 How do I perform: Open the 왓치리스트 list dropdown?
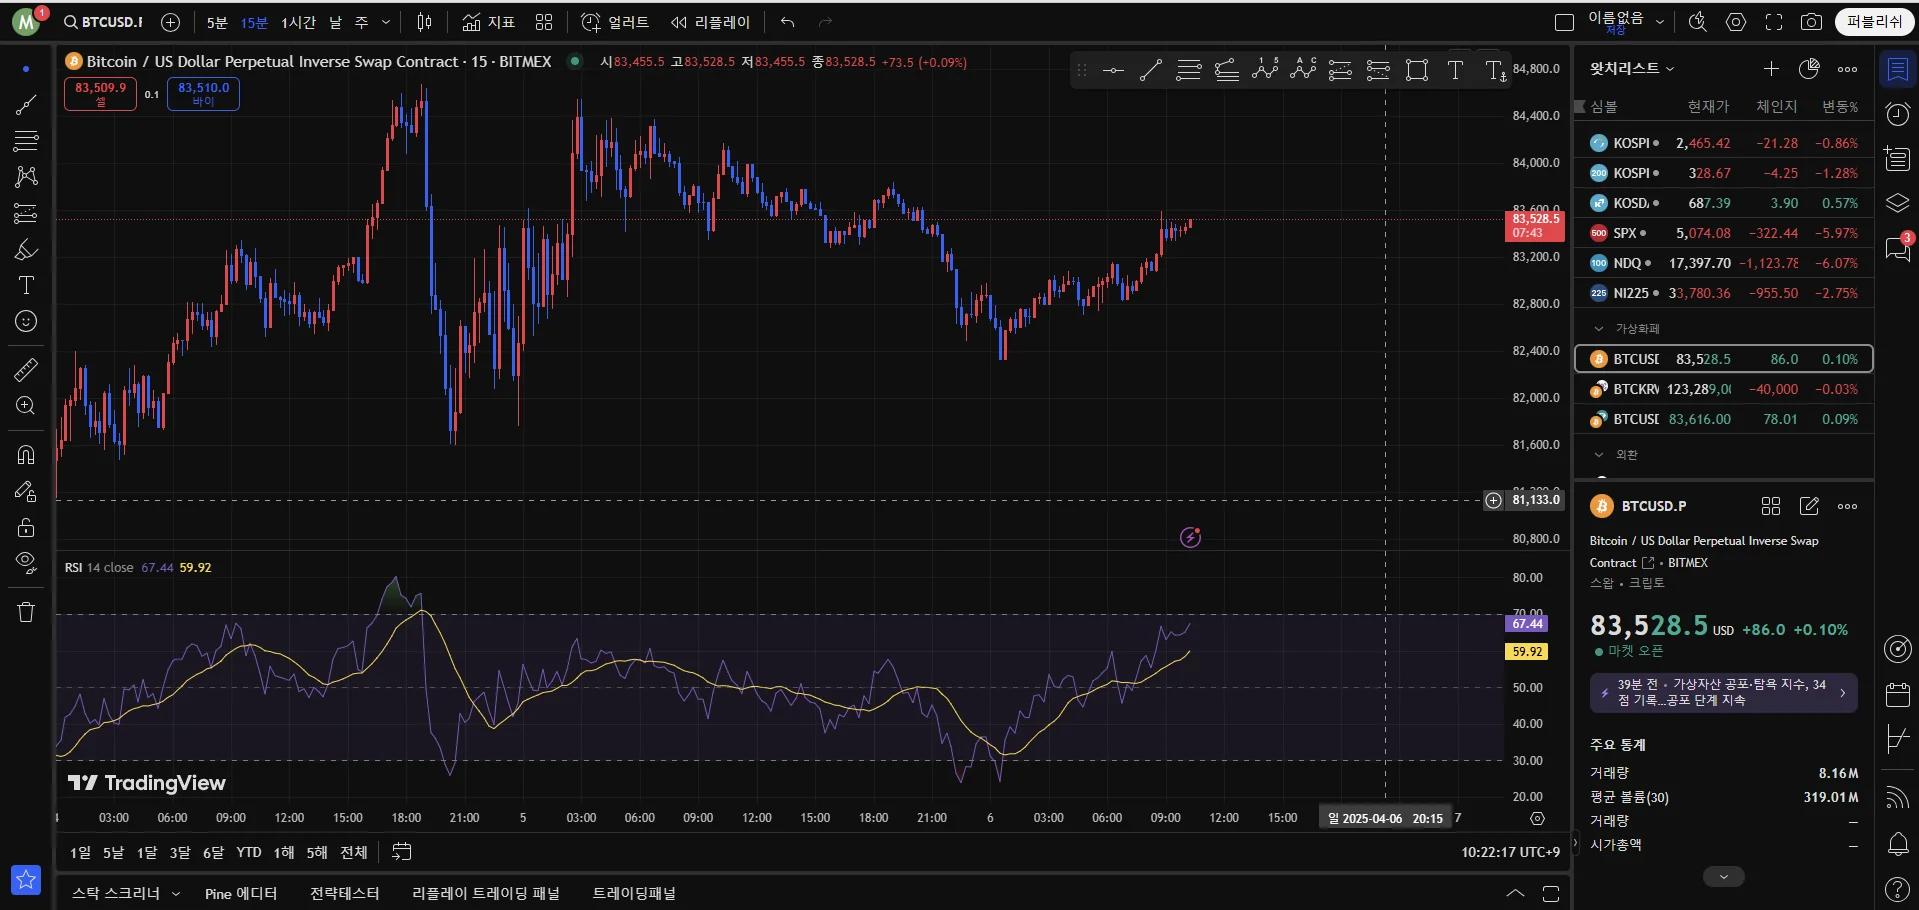pyautogui.click(x=1632, y=68)
